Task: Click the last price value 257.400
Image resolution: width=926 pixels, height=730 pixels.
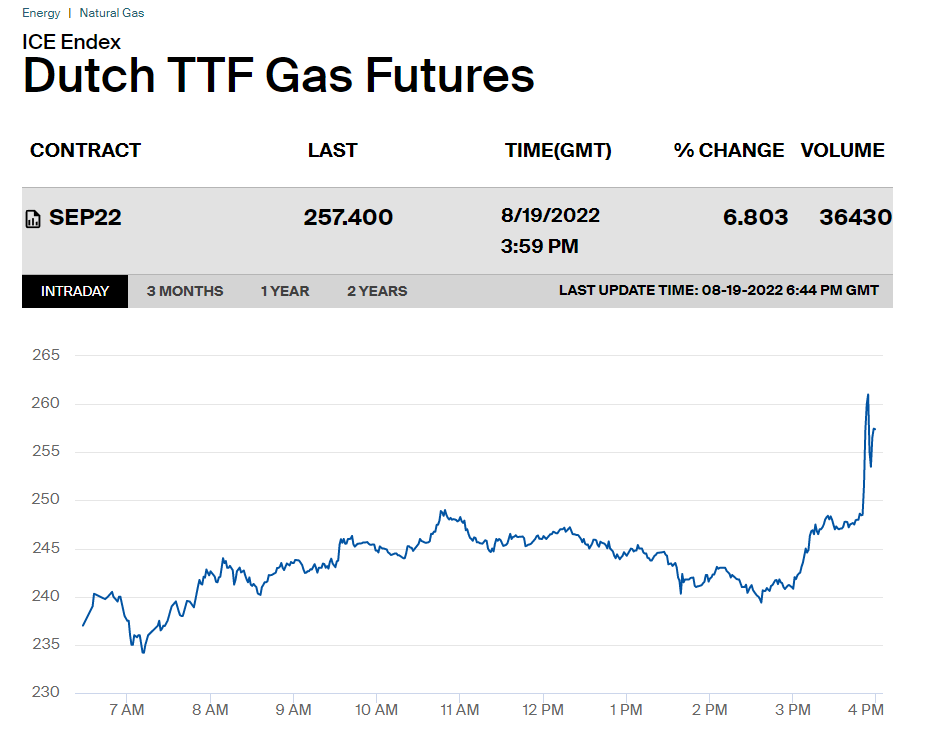Action: tap(348, 217)
